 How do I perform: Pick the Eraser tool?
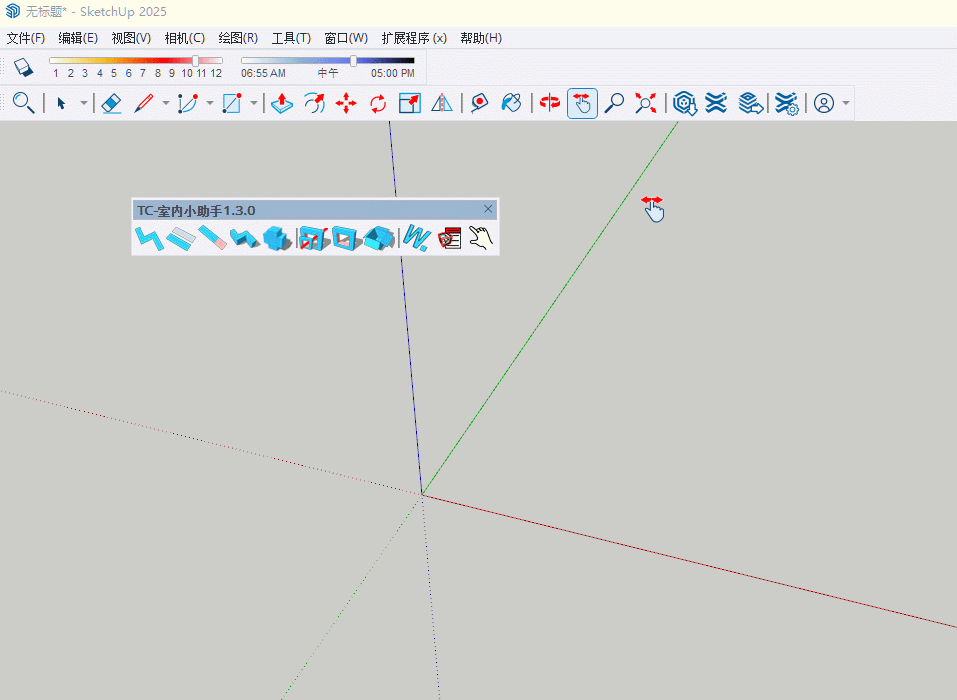click(111, 103)
